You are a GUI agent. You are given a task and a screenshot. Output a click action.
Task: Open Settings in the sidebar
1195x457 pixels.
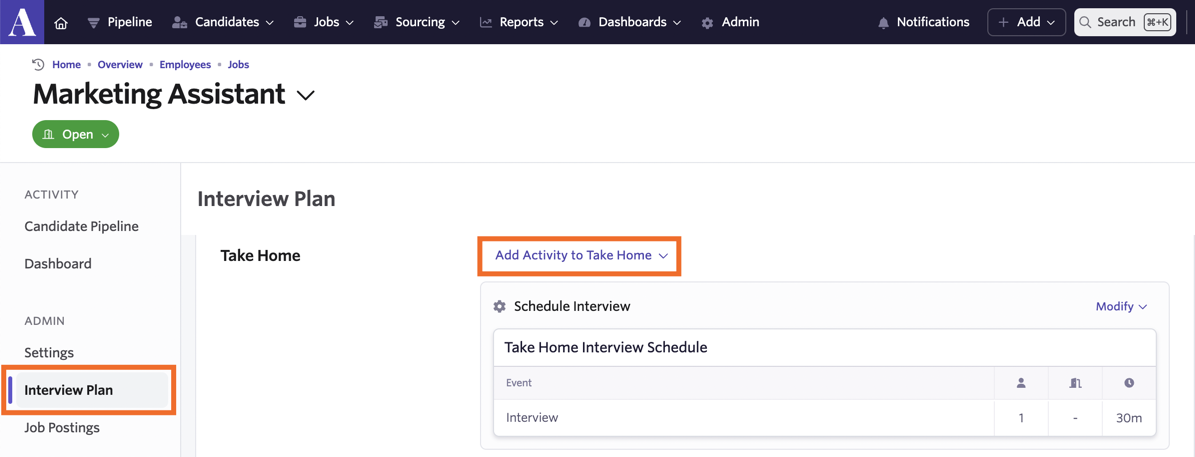[x=49, y=353]
